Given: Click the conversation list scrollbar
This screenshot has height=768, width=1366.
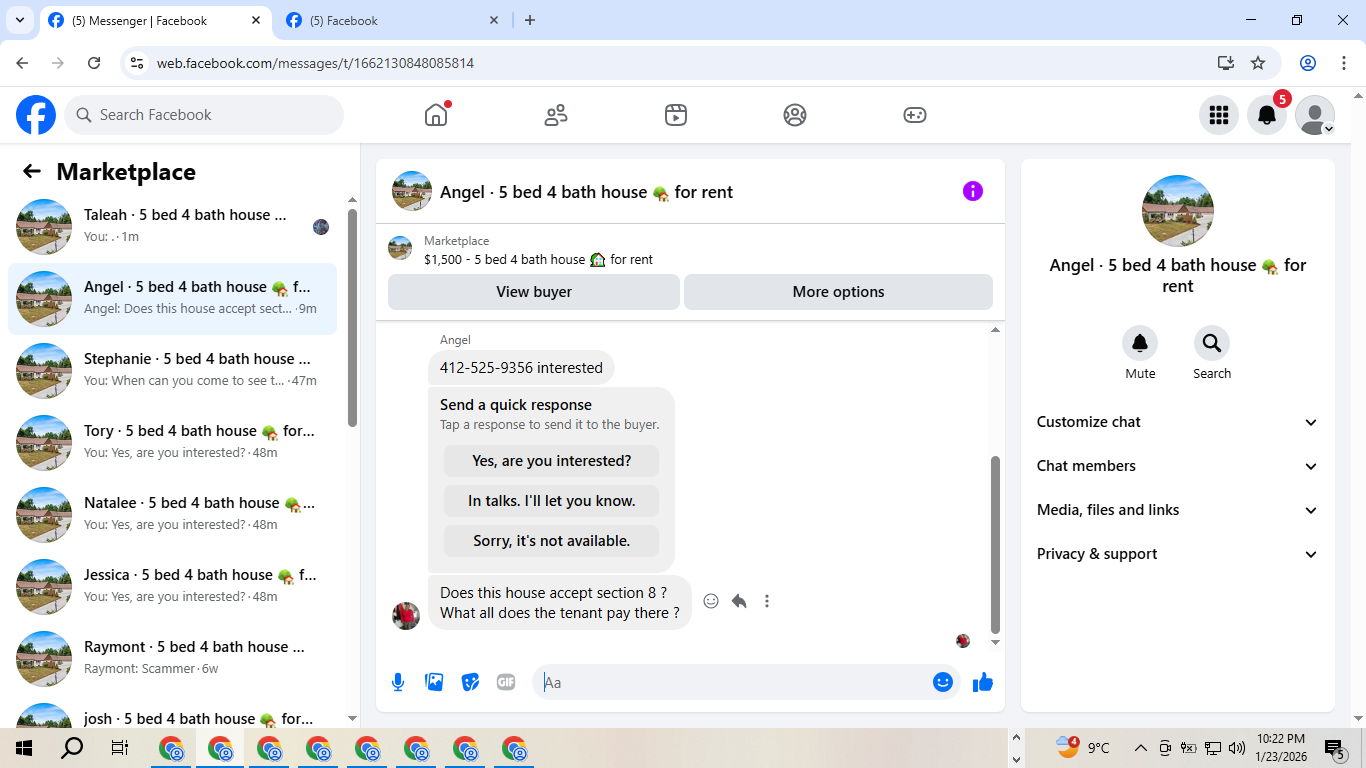Looking at the screenshot, I should click(x=352, y=317).
